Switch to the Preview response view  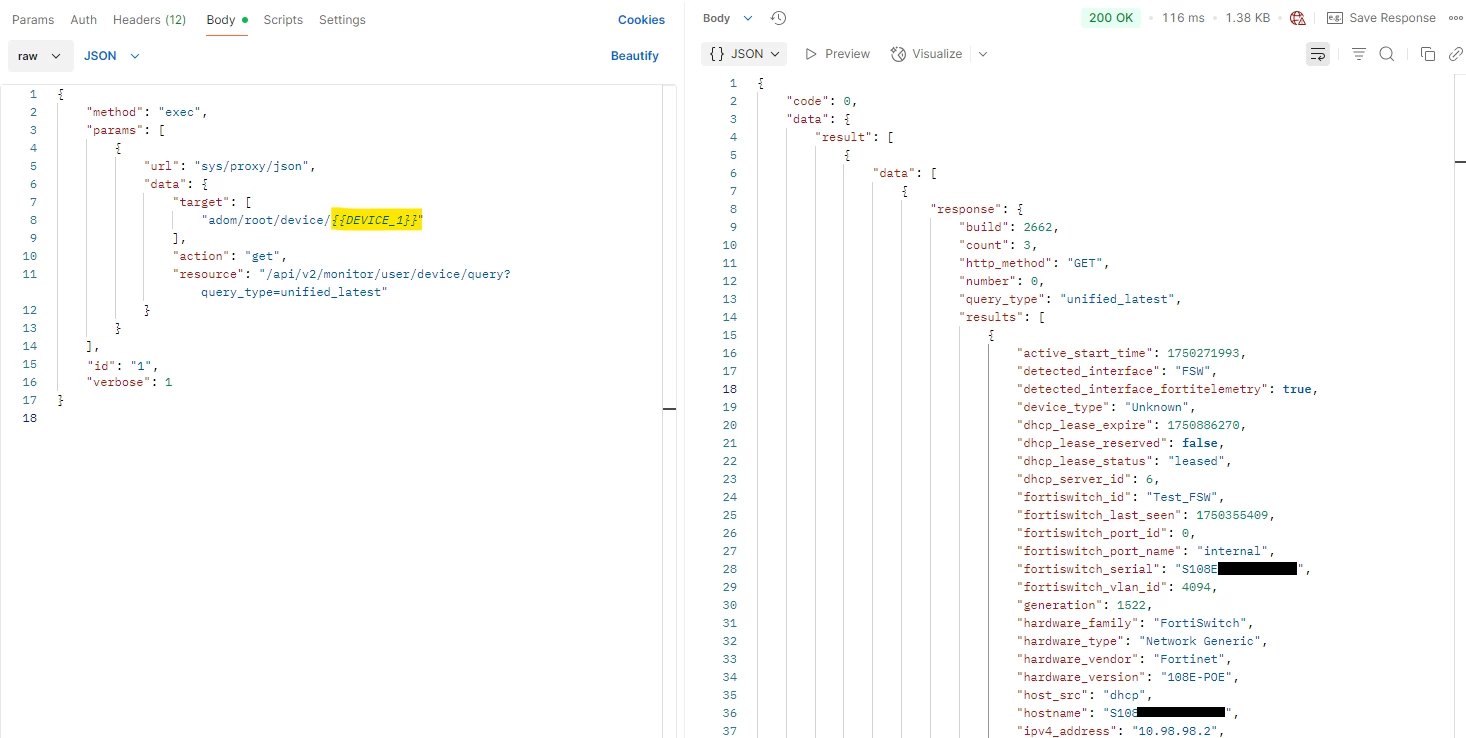[837, 54]
